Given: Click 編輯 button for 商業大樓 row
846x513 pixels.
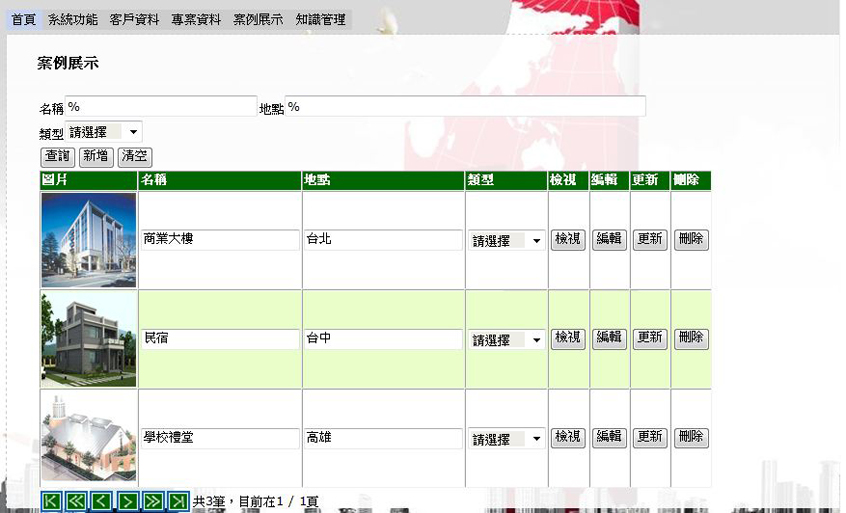Looking at the screenshot, I should pos(609,240).
